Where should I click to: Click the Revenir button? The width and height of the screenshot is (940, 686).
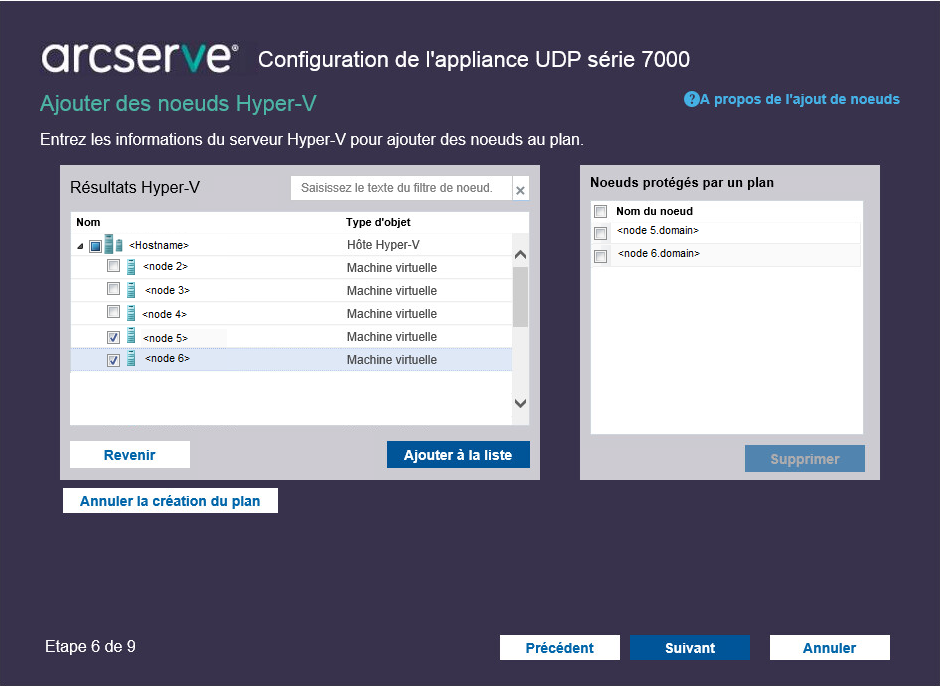(x=130, y=455)
